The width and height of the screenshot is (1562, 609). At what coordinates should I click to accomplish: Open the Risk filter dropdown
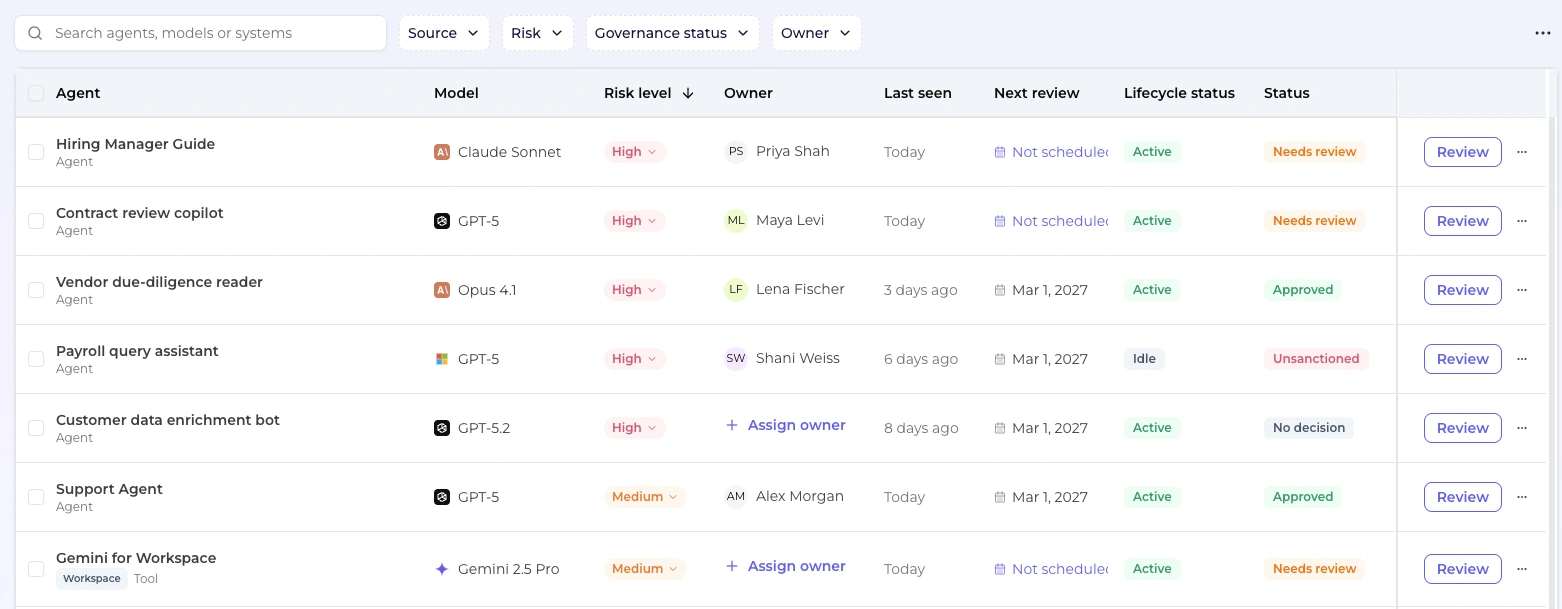tap(538, 33)
